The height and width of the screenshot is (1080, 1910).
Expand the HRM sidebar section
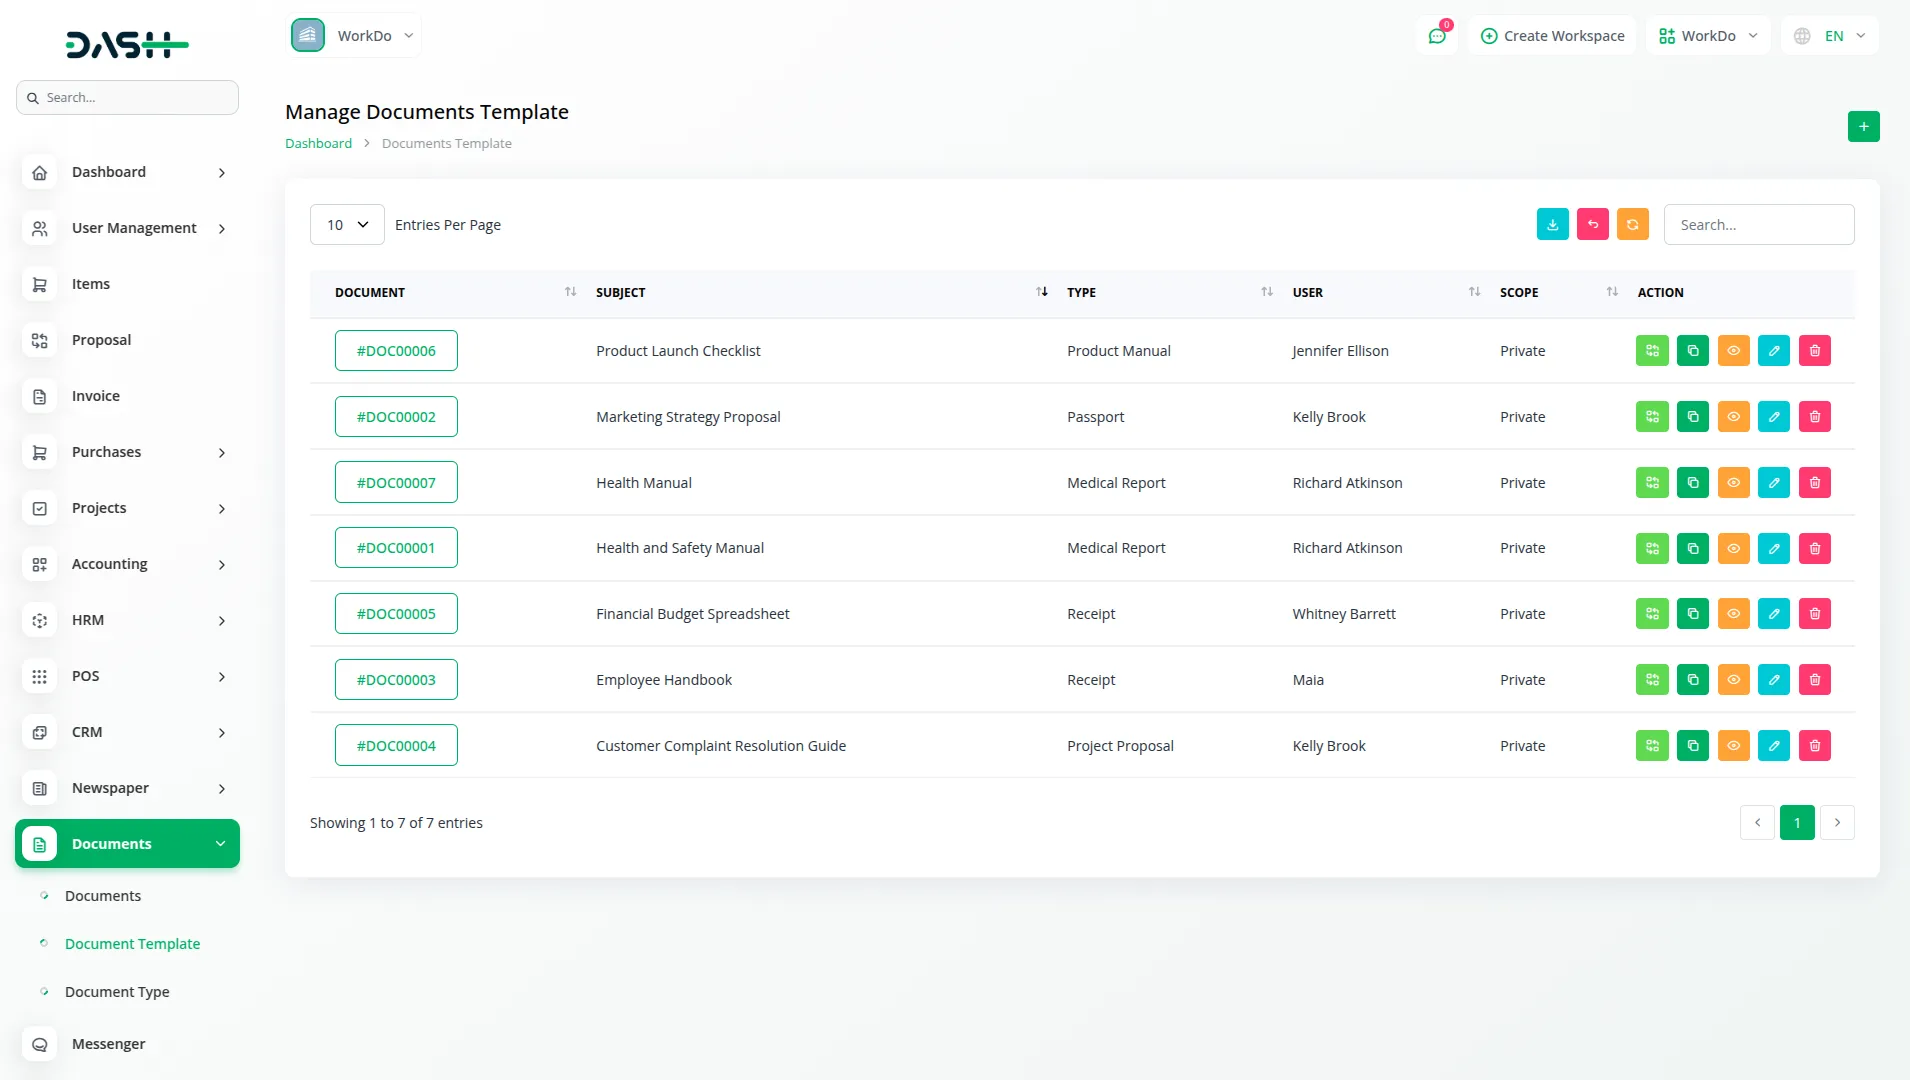[x=127, y=620]
